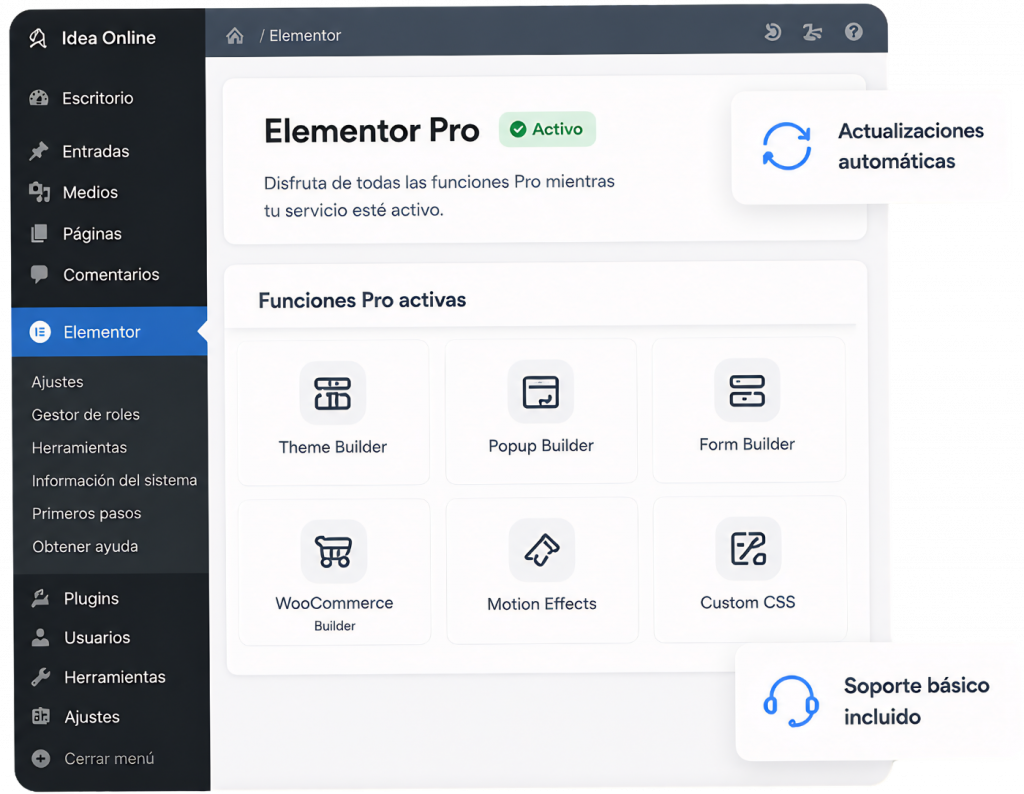Image resolution: width=1024 pixels, height=794 pixels.
Task: Click the Medios media icon
Action: [x=39, y=192]
